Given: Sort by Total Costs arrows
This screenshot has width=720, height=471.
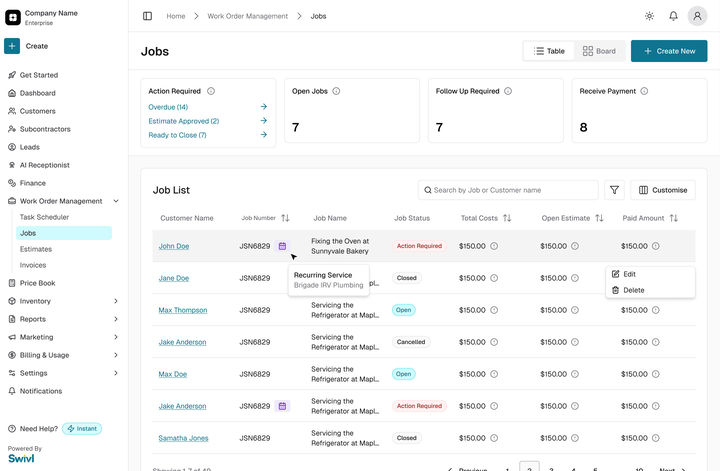Looking at the screenshot, I should coord(507,218).
